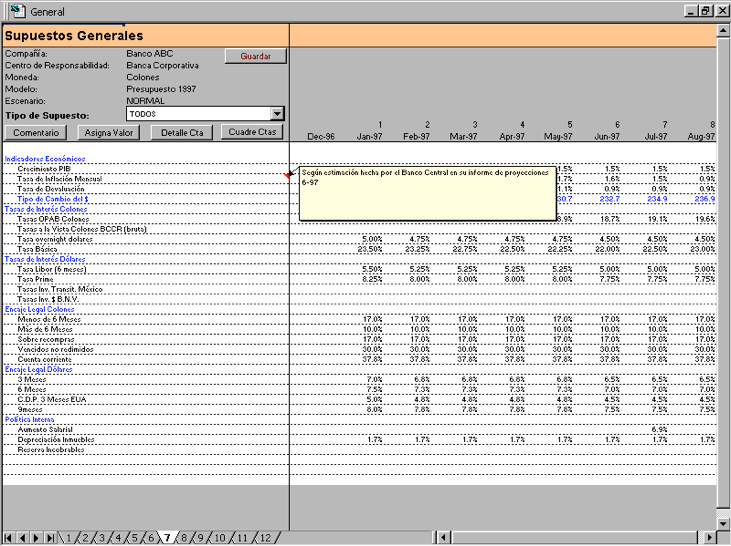Click next sheet tab arrow
Screen dimensions: 731x546
point(36,538)
